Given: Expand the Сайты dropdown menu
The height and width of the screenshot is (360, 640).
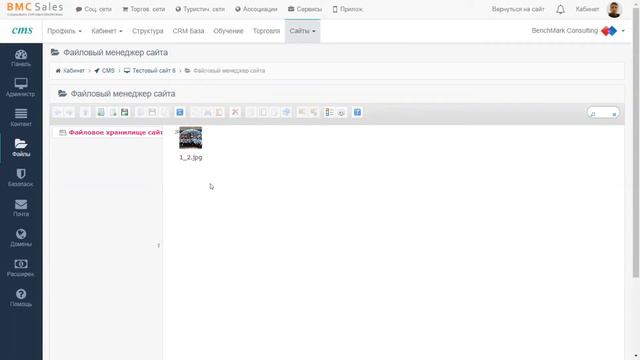Looking at the screenshot, I should 302,31.
